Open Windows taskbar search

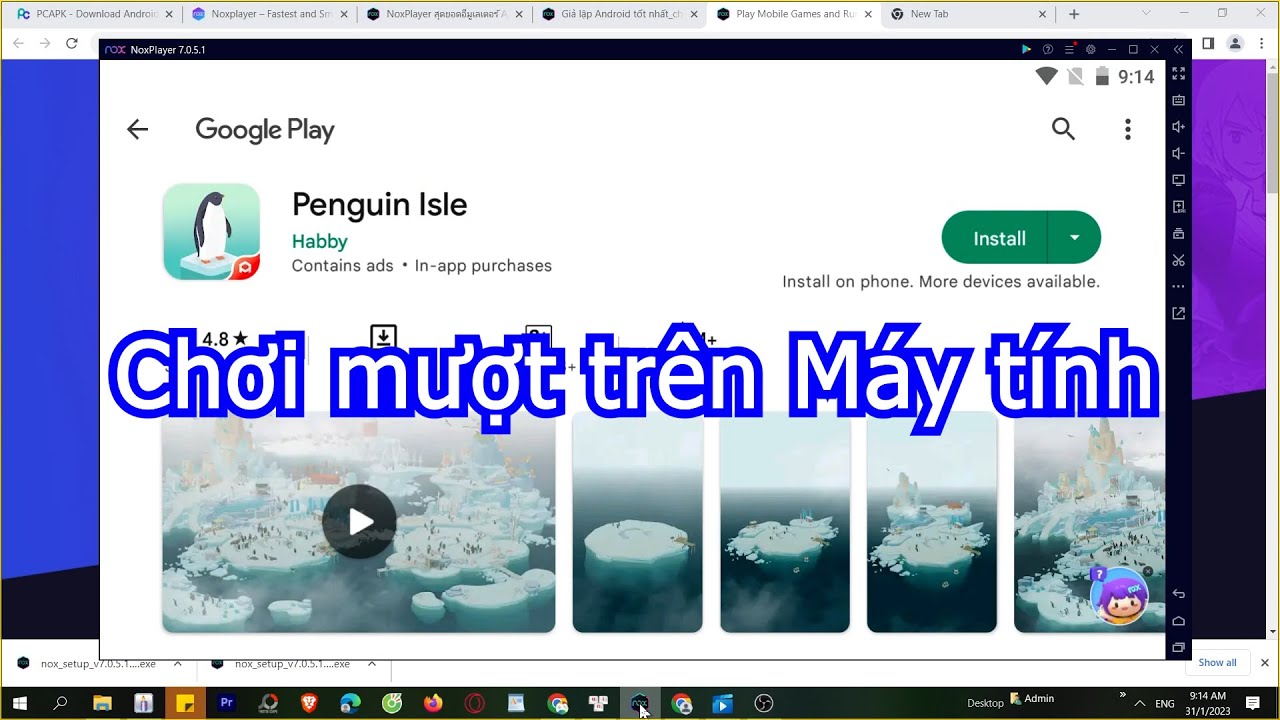pos(60,703)
